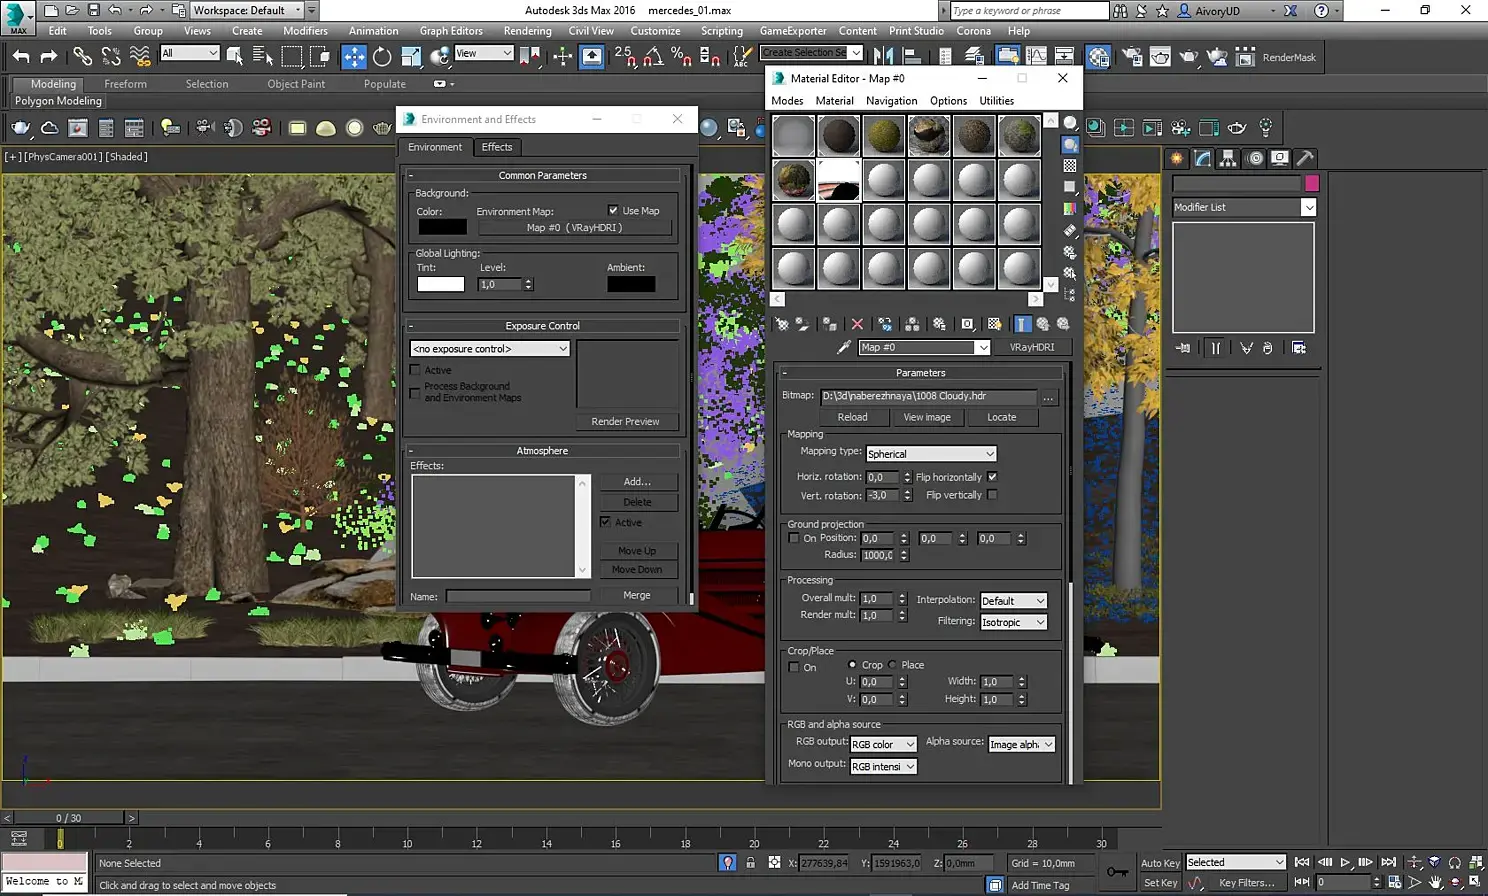Enable the Crop/Place On checkbox
The image size is (1488, 896).
click(794, 667)
